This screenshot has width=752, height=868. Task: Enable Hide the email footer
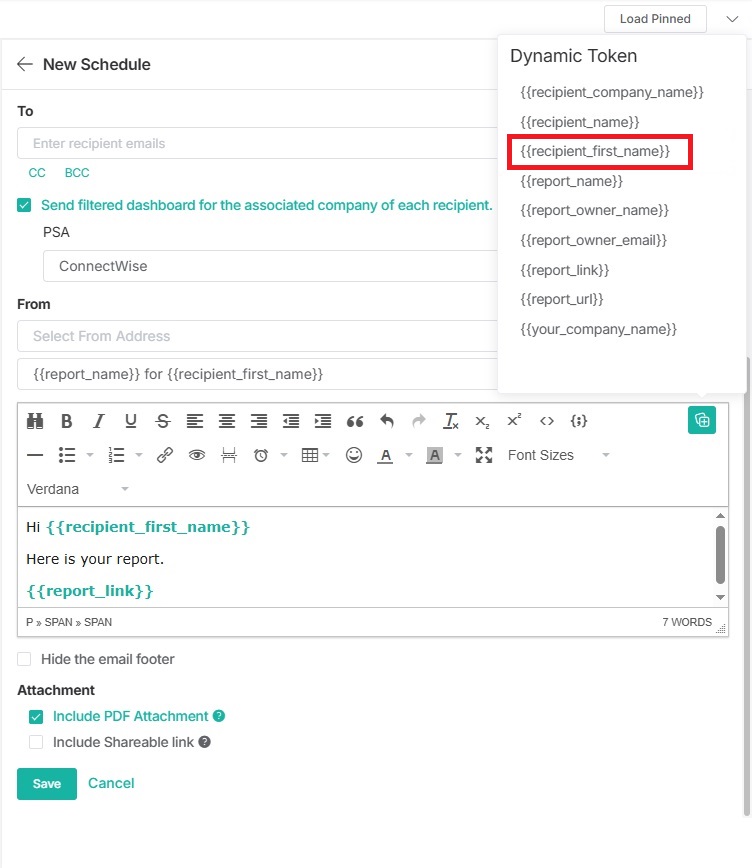(25, 659)
